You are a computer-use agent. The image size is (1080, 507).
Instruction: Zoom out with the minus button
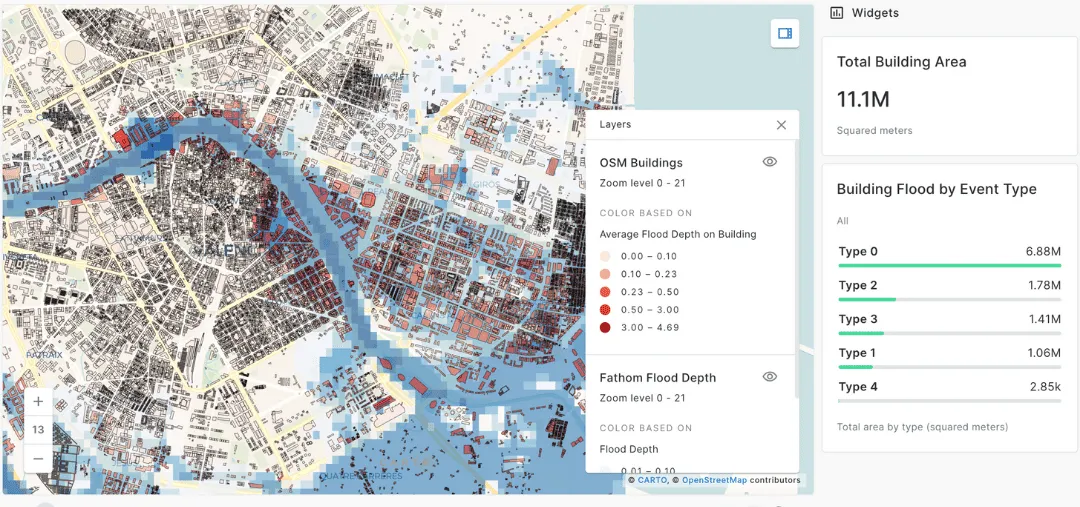38,458
